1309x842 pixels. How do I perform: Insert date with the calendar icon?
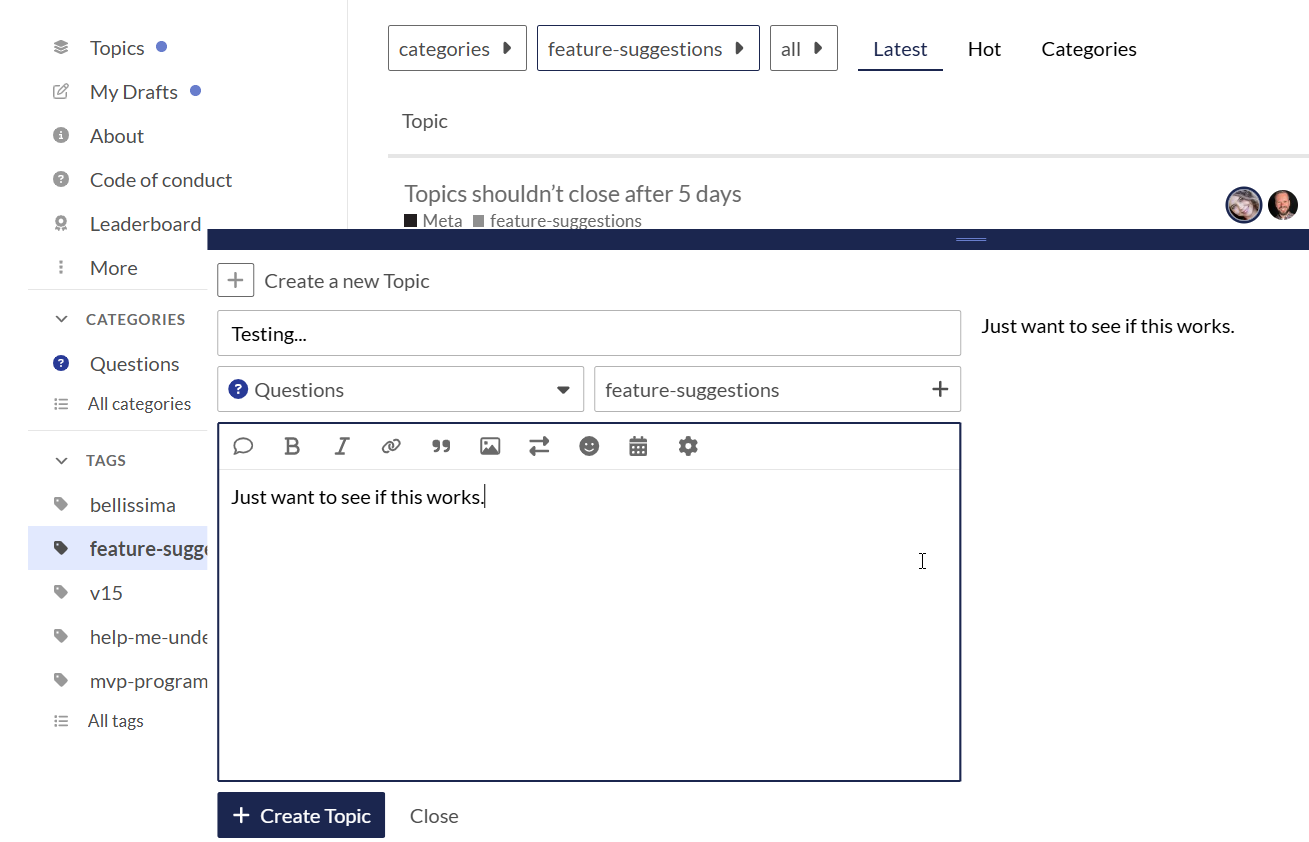(638, 446)
